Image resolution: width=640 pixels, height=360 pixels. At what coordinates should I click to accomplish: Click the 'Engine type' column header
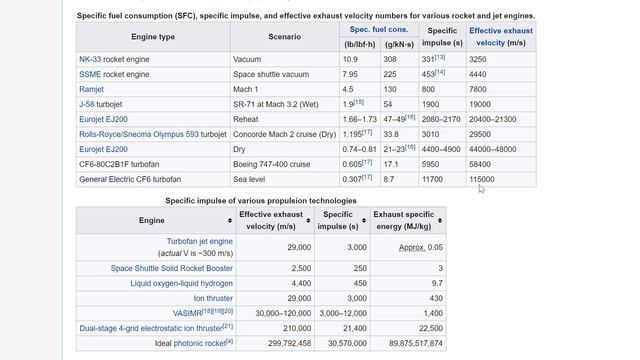click(x=153, y=37)
